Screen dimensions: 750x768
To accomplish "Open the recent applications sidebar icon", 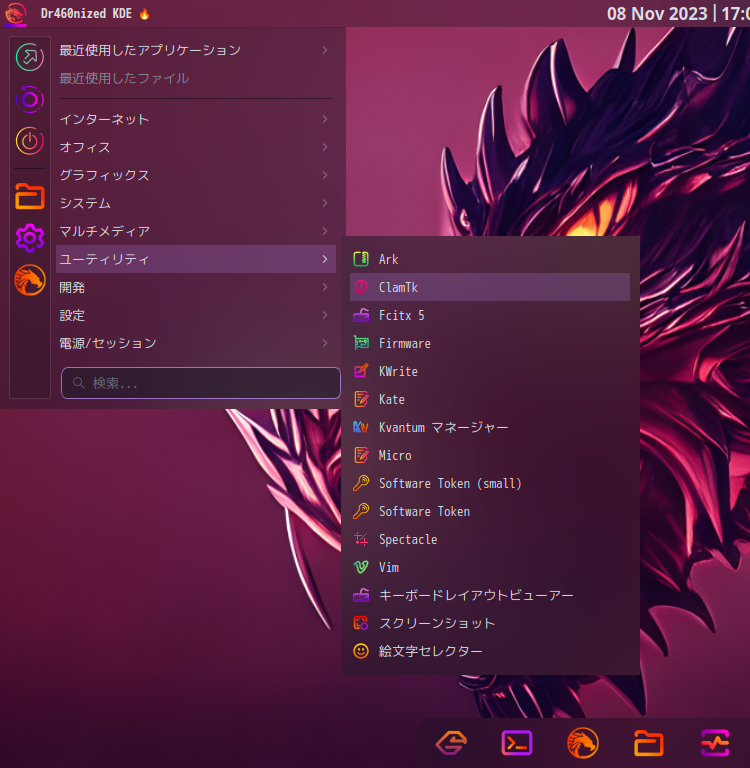I will tap(29, 57).
